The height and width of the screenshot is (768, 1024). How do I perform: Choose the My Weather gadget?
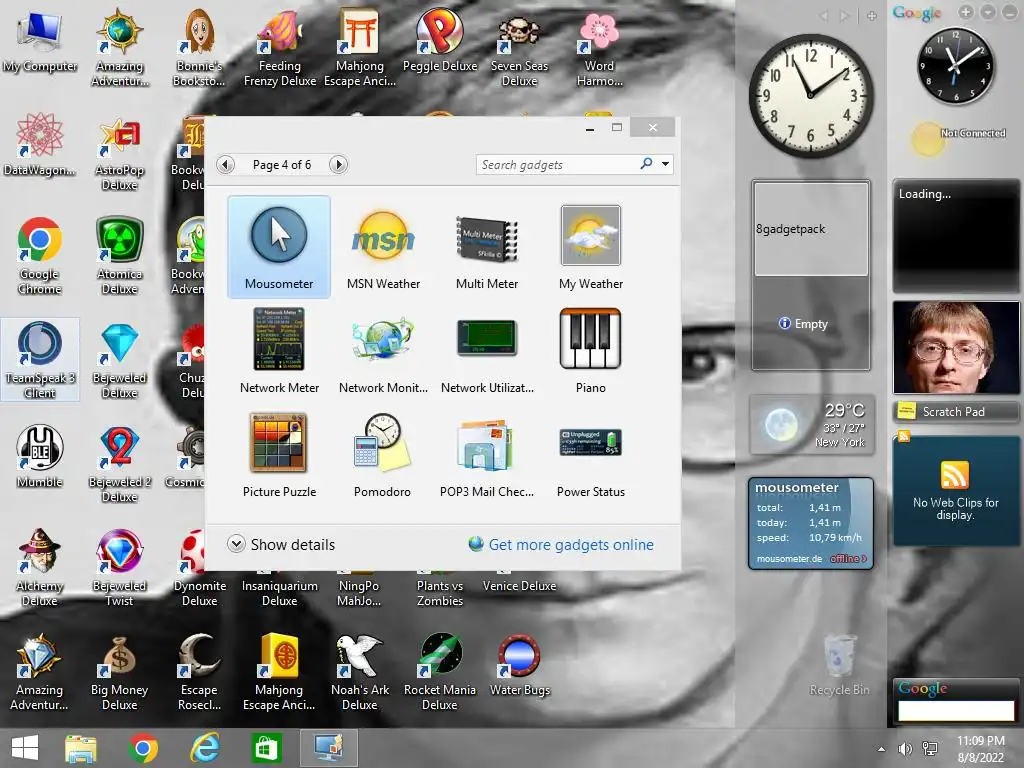(591, 247)
